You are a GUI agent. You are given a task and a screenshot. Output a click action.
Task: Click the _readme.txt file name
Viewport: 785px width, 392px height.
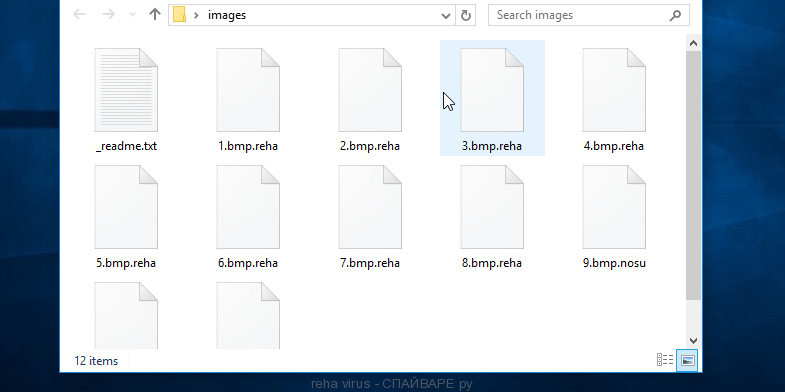[x=126, y=146]
